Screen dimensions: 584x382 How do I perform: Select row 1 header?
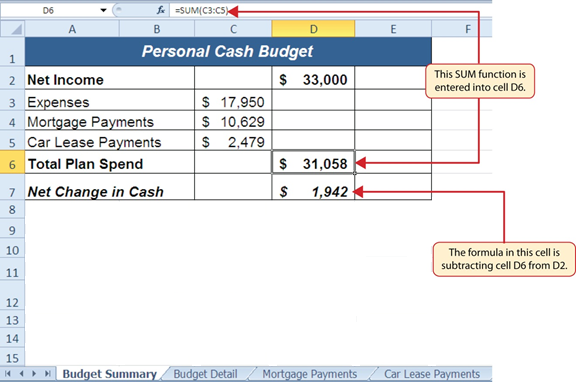[12, 52]
